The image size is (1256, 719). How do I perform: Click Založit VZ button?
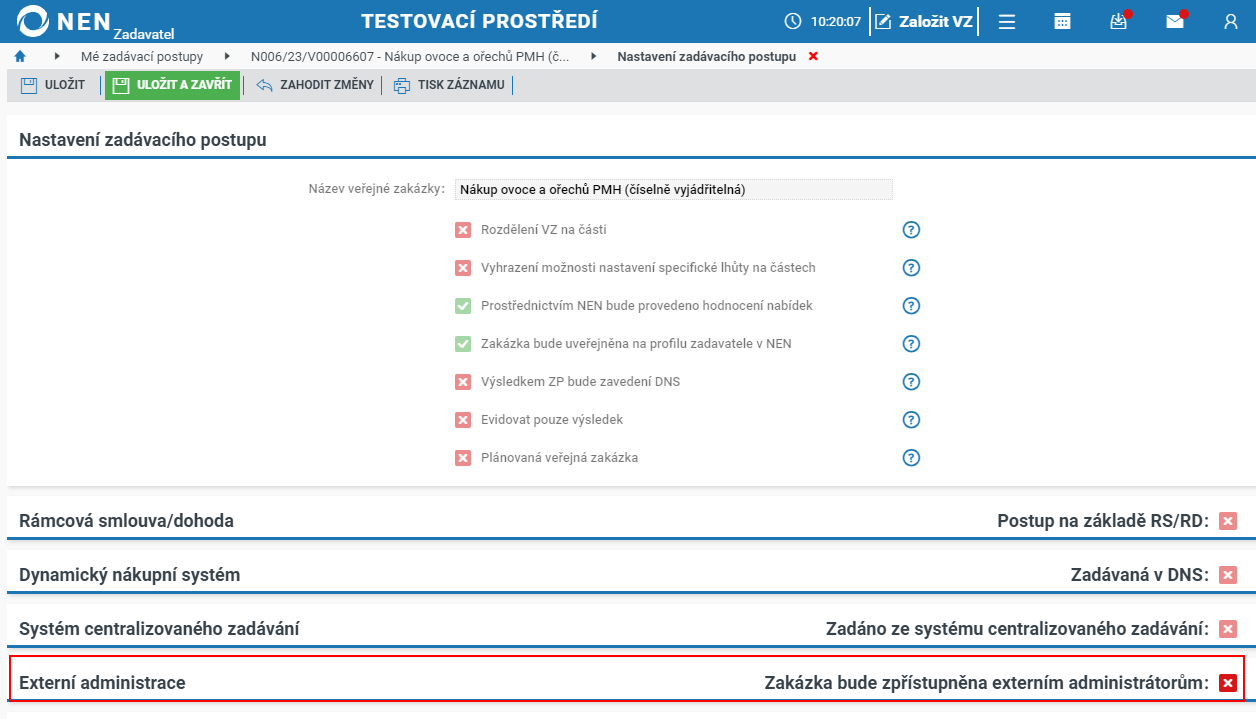click(923, 21)
